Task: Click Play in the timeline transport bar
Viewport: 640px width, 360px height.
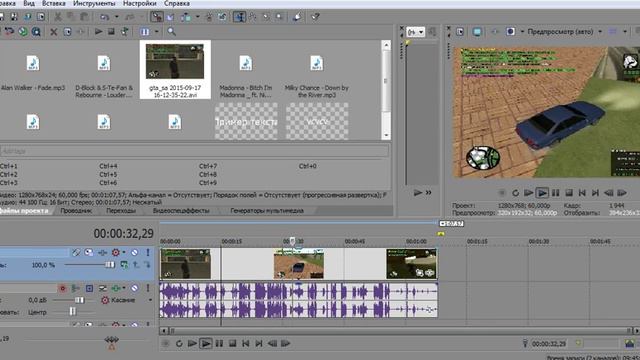Action: pyautogui.click(x=206, y=344)
